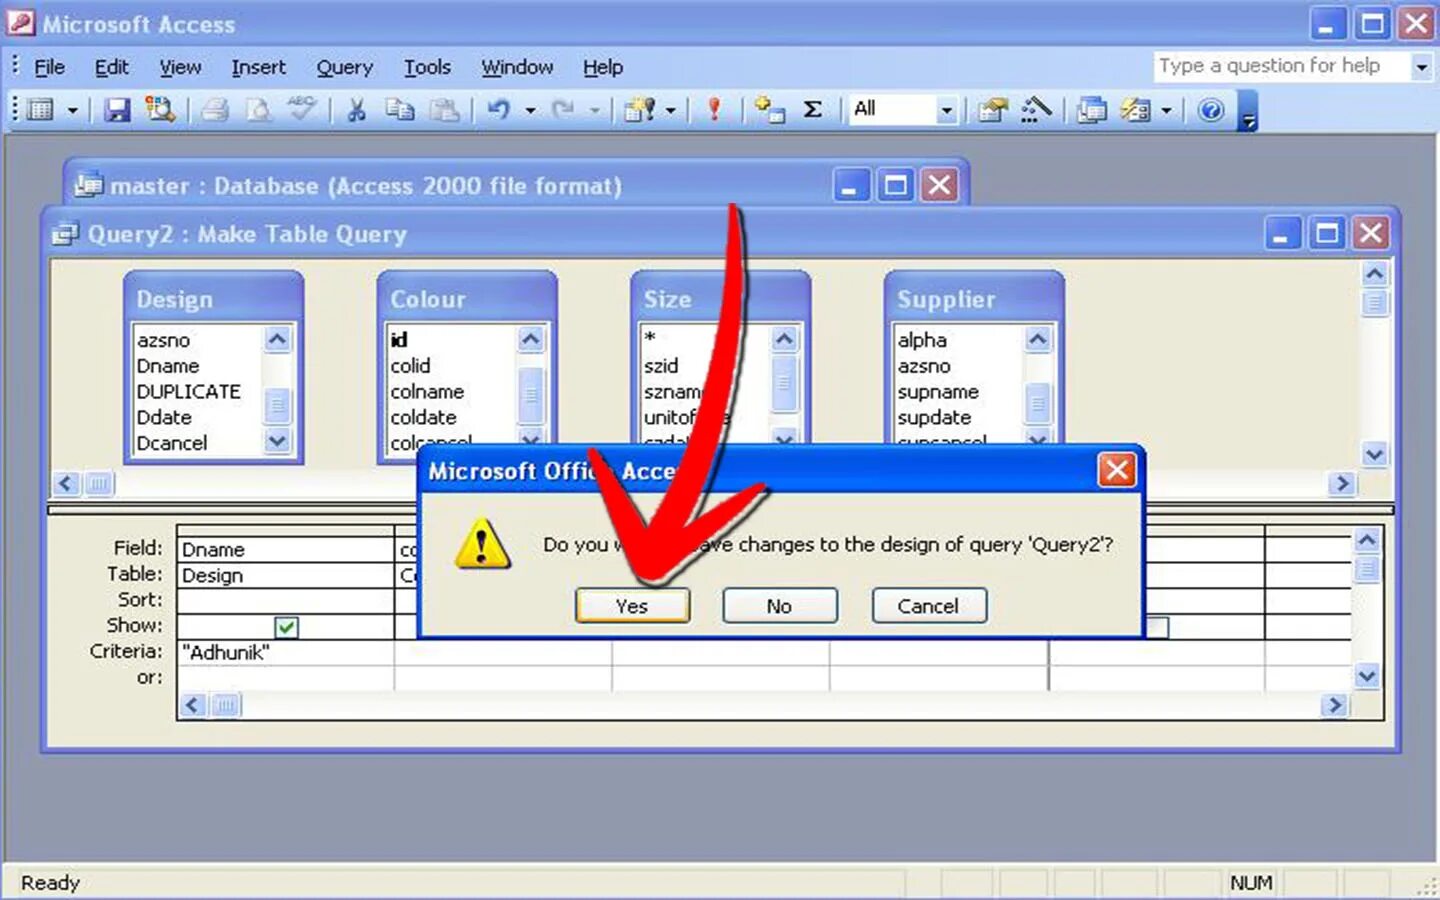Save the query with the floppy icon

[x=117, y=110]
